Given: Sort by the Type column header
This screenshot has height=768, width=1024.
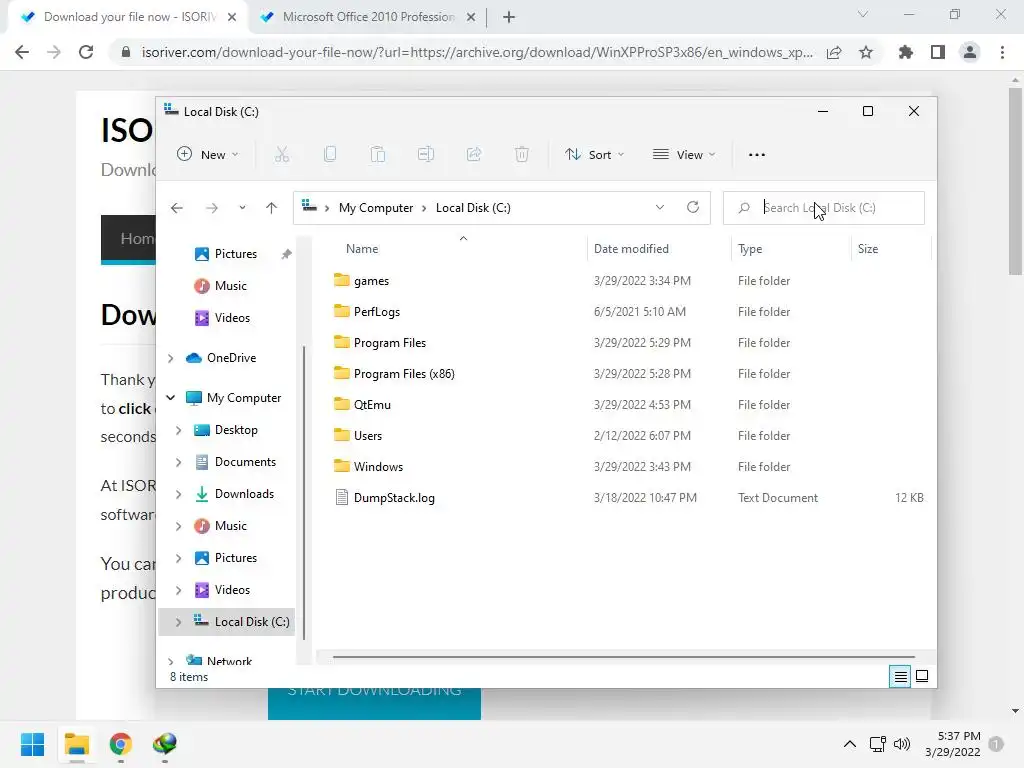Looking at the screenshot, I should tap(750, 249).
